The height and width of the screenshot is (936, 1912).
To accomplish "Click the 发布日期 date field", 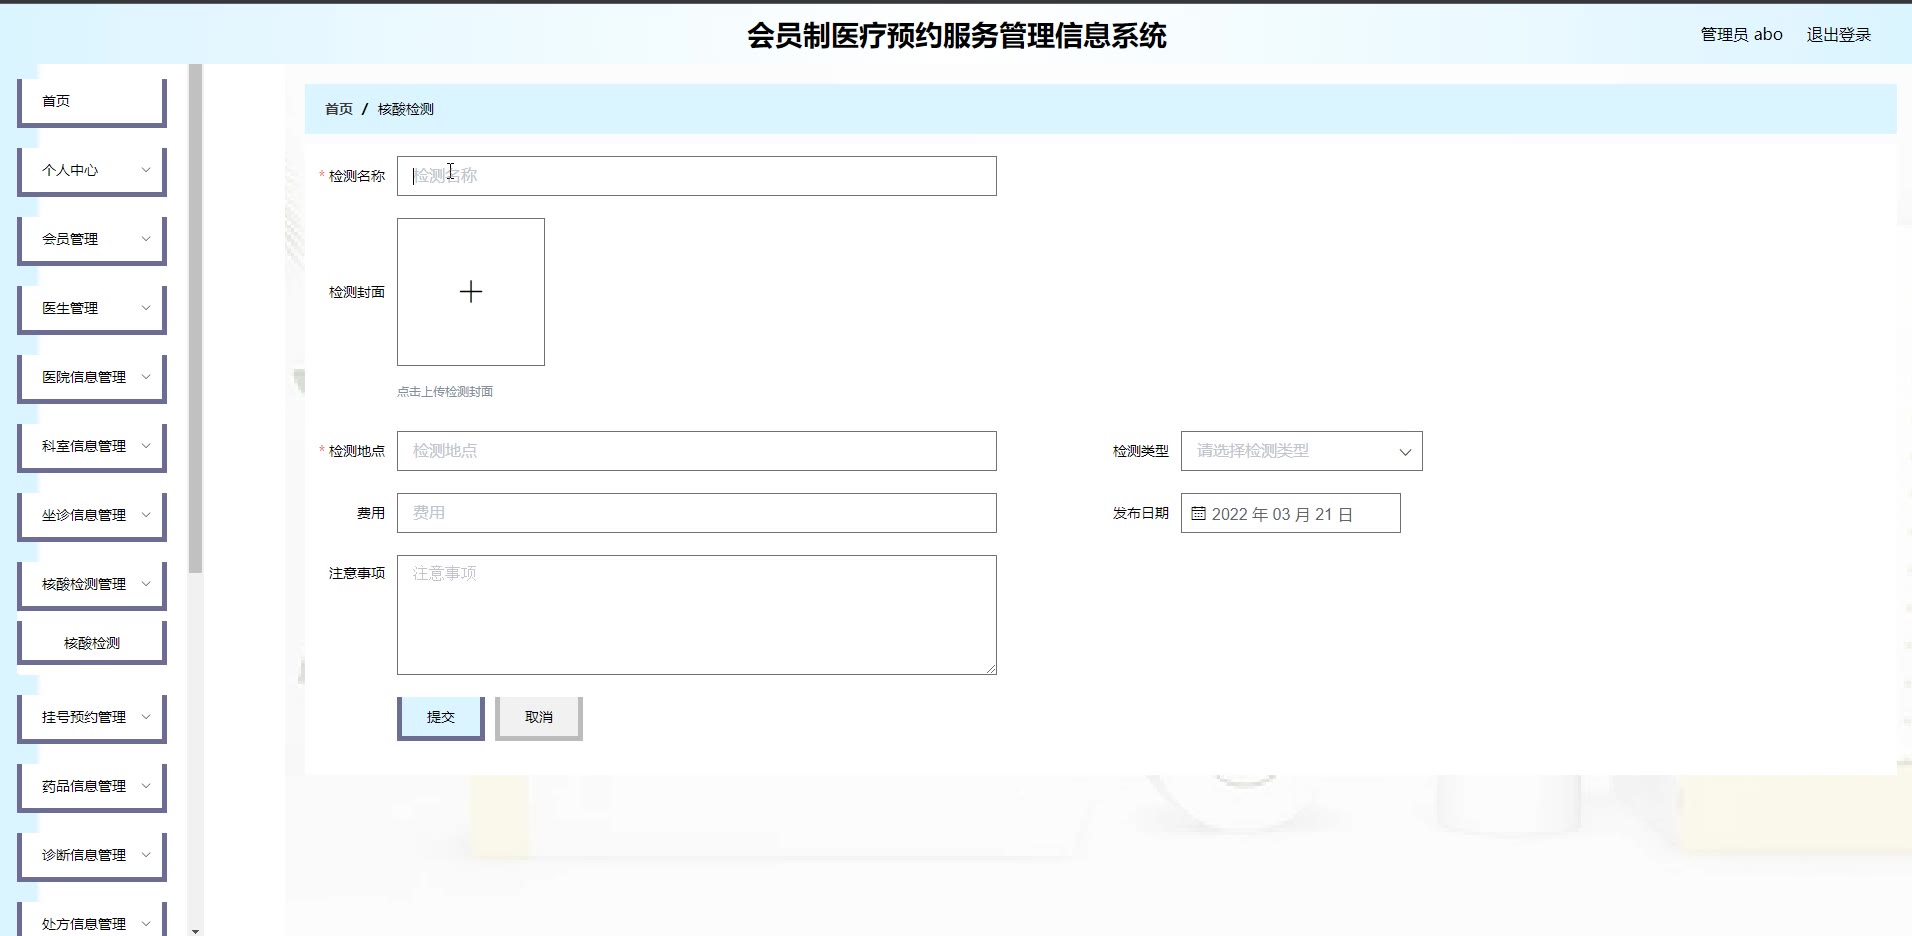I will (1291, 513).
